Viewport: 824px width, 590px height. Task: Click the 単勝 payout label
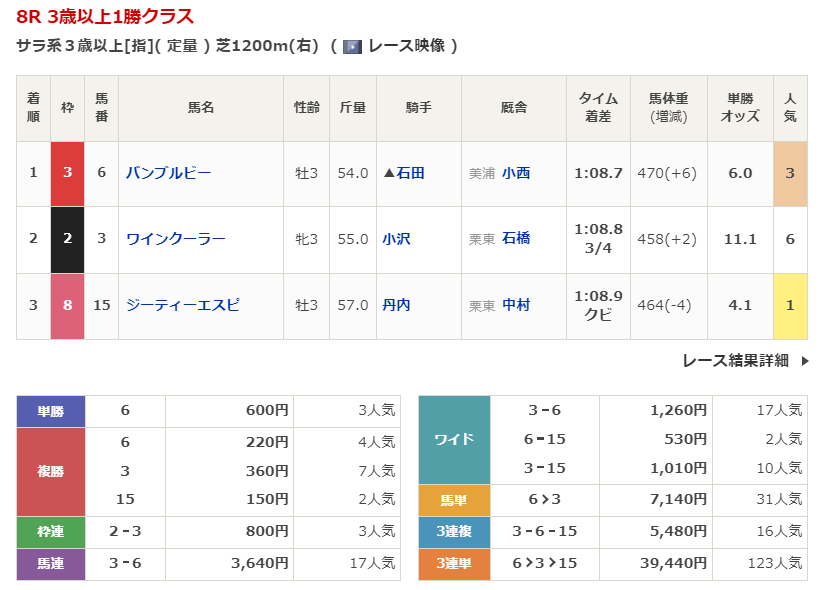click(51, 410)
